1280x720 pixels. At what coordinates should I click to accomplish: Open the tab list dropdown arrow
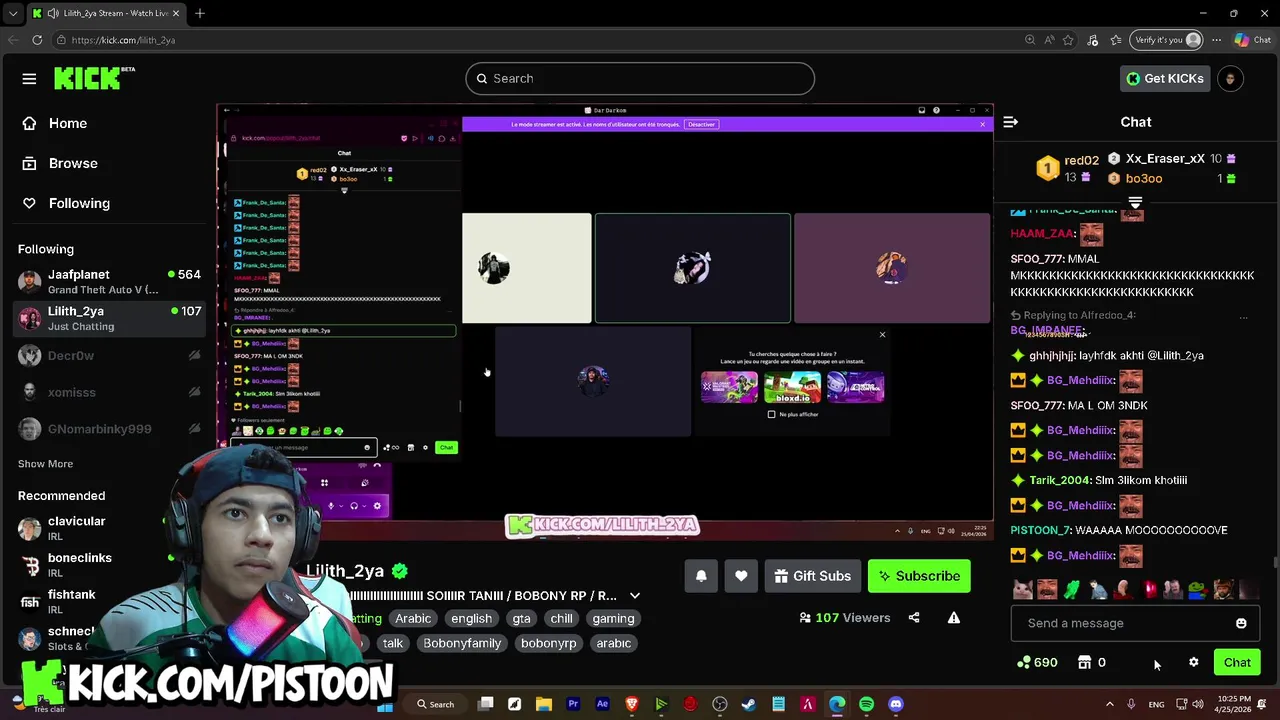pos(13,13)
